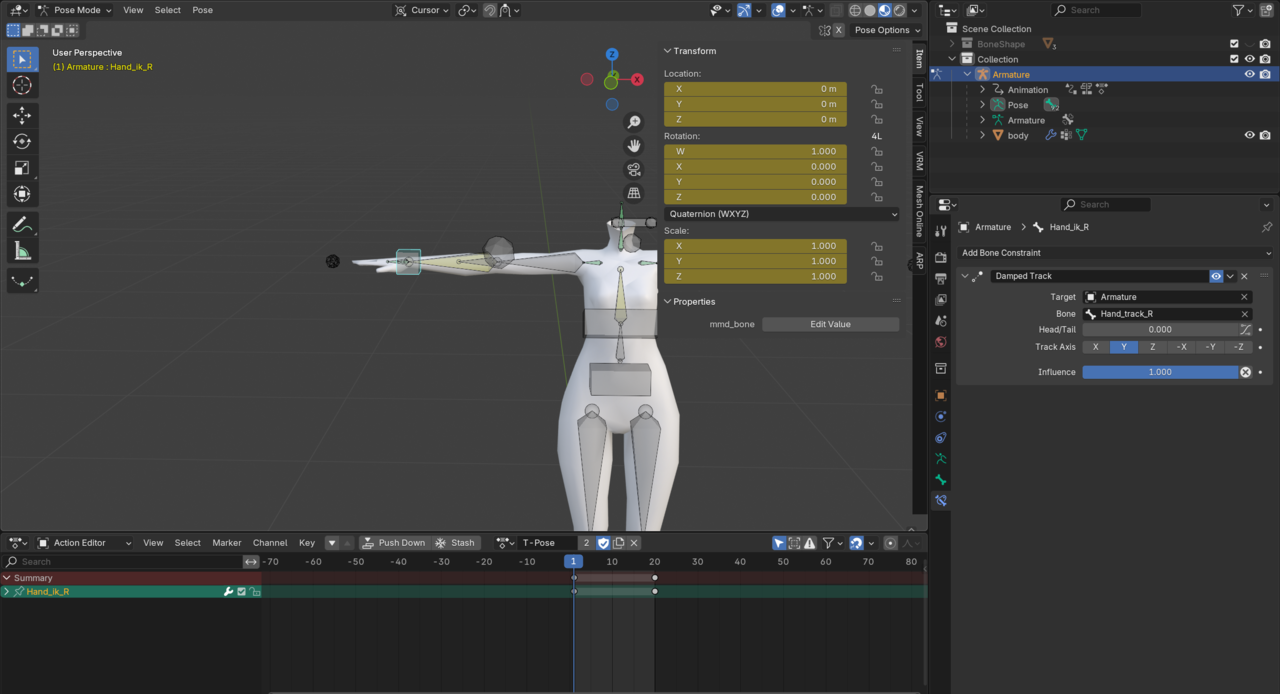Open the Quaternion (WXYZ) rotation mode dropdown
This screenshot has height=694, width=1280.
tap(782, 214)
